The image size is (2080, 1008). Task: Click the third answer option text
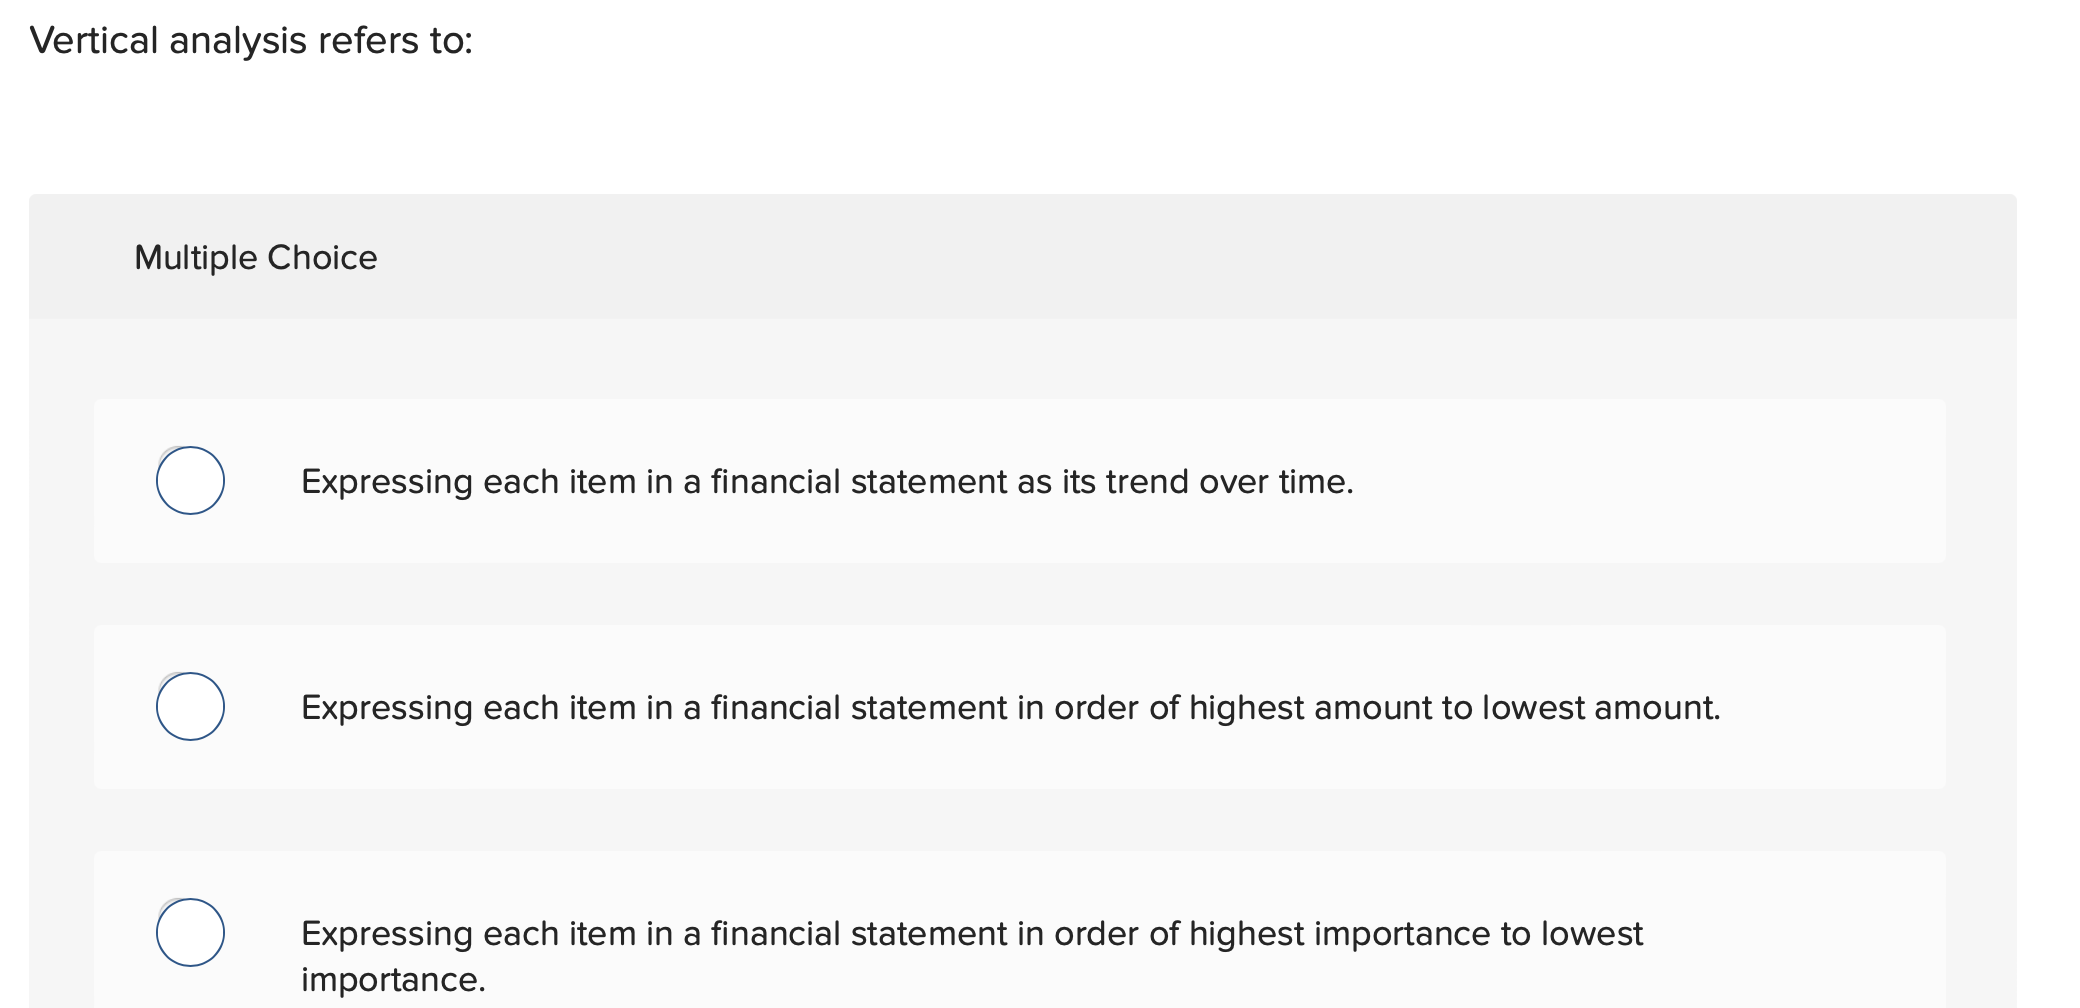tap(970, 933)
